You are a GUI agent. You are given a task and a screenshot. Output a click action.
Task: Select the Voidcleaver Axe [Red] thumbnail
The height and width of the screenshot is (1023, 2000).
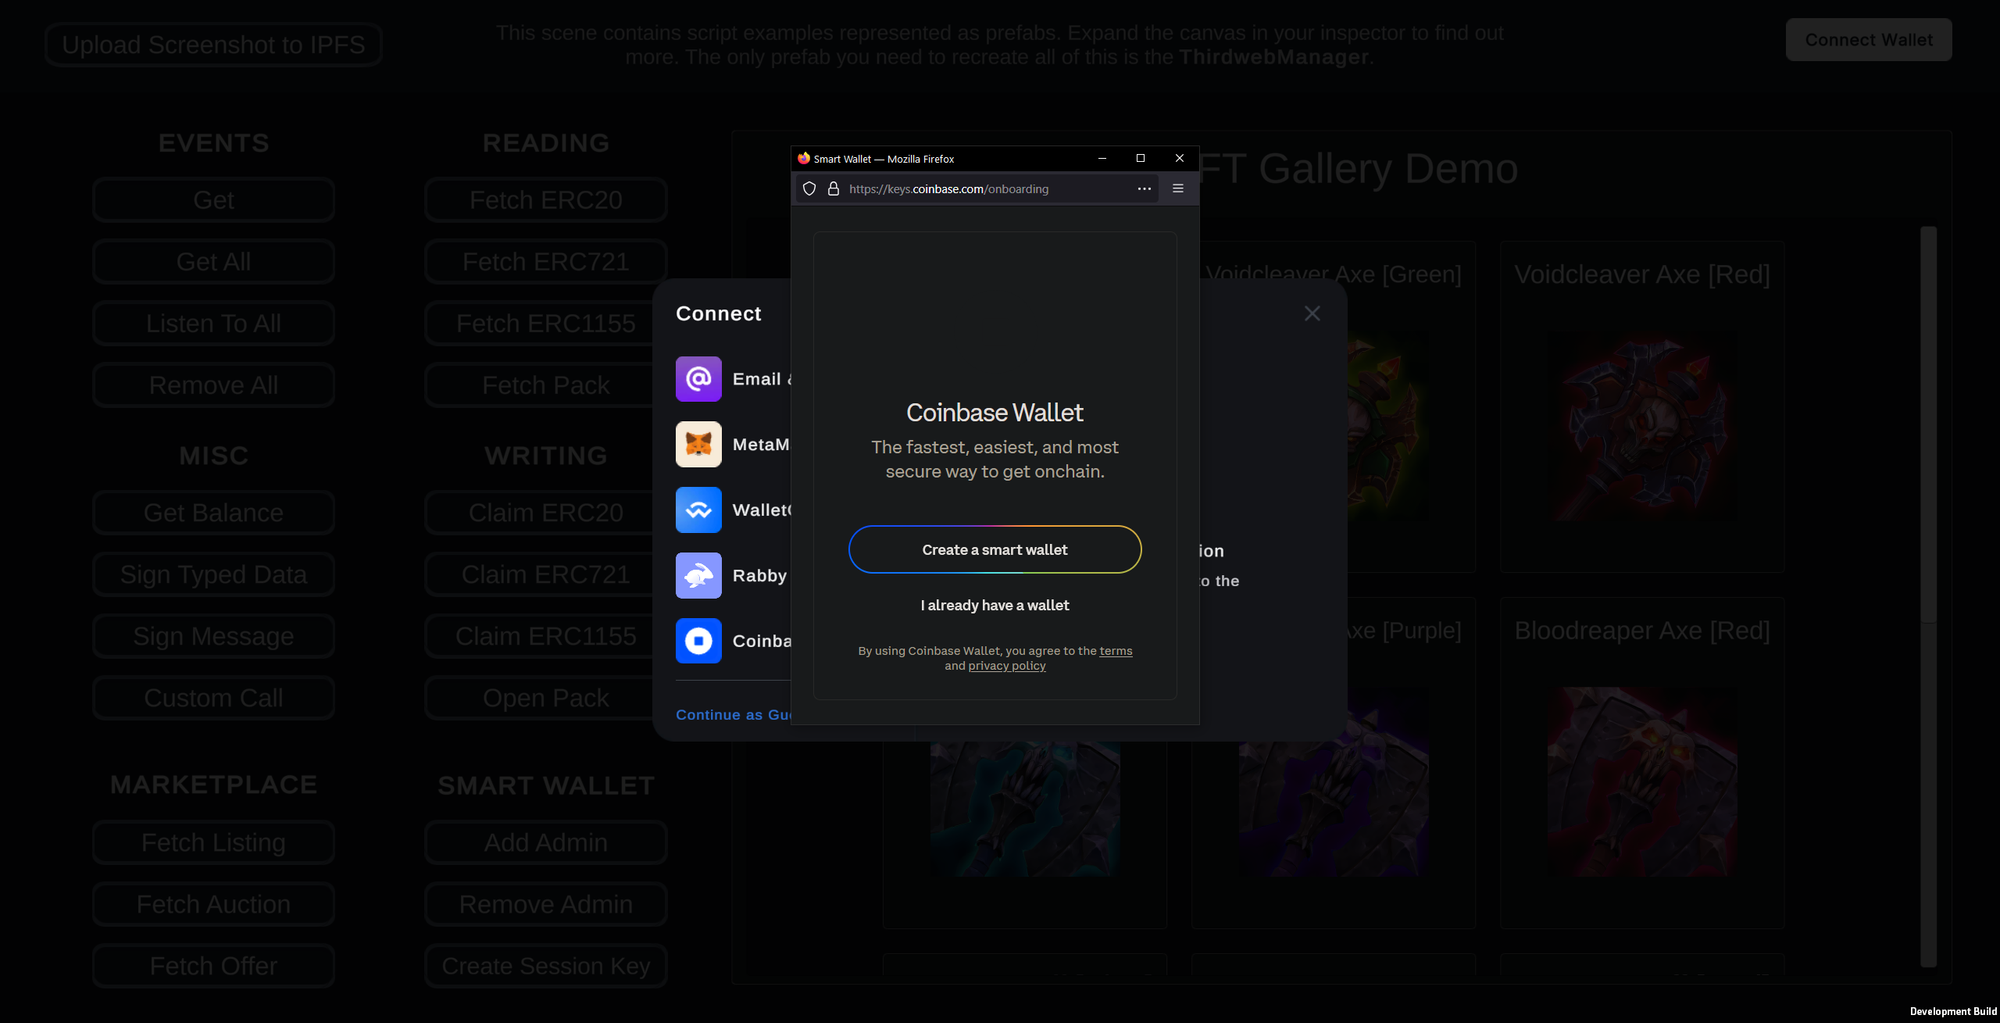[1642, 427]
